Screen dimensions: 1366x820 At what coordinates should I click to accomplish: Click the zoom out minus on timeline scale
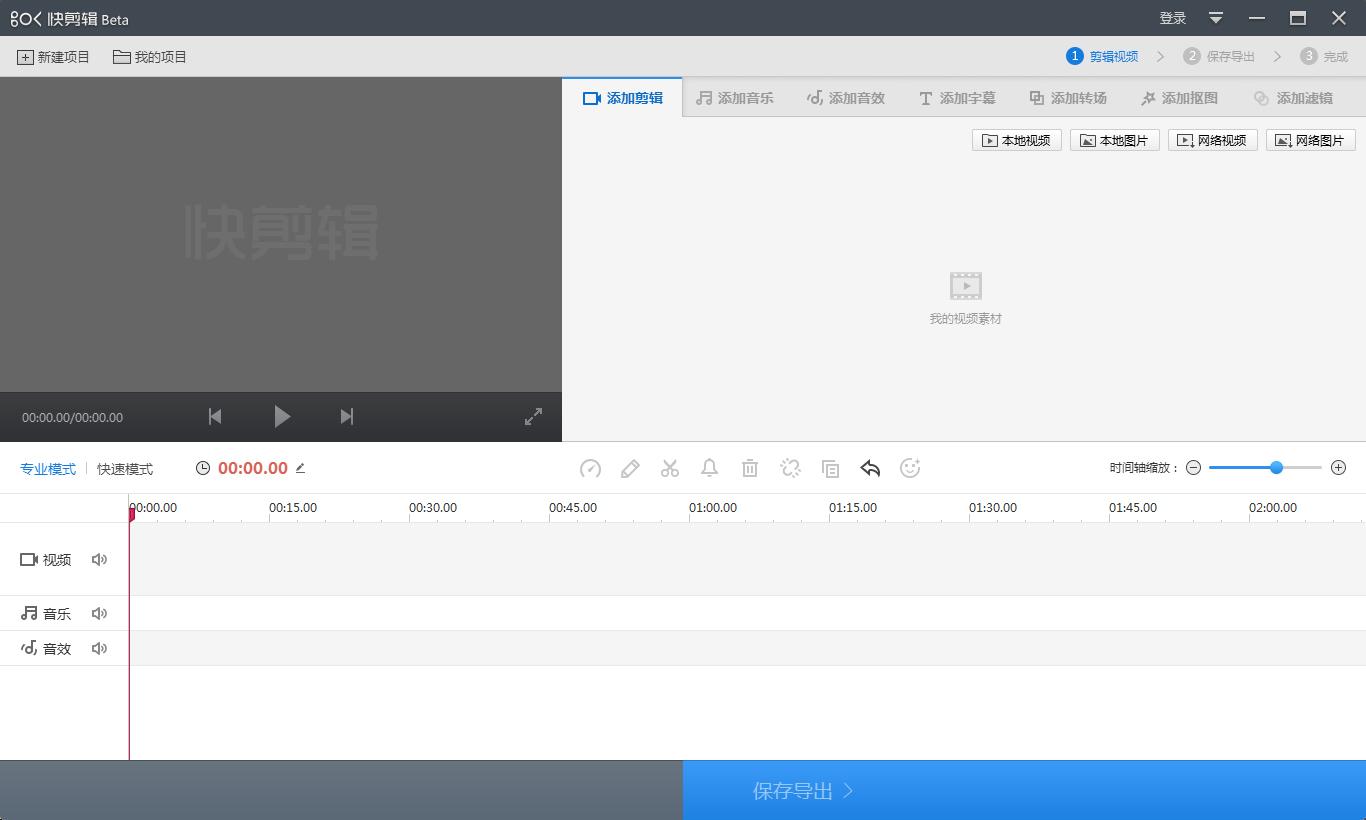point(1194,467)
